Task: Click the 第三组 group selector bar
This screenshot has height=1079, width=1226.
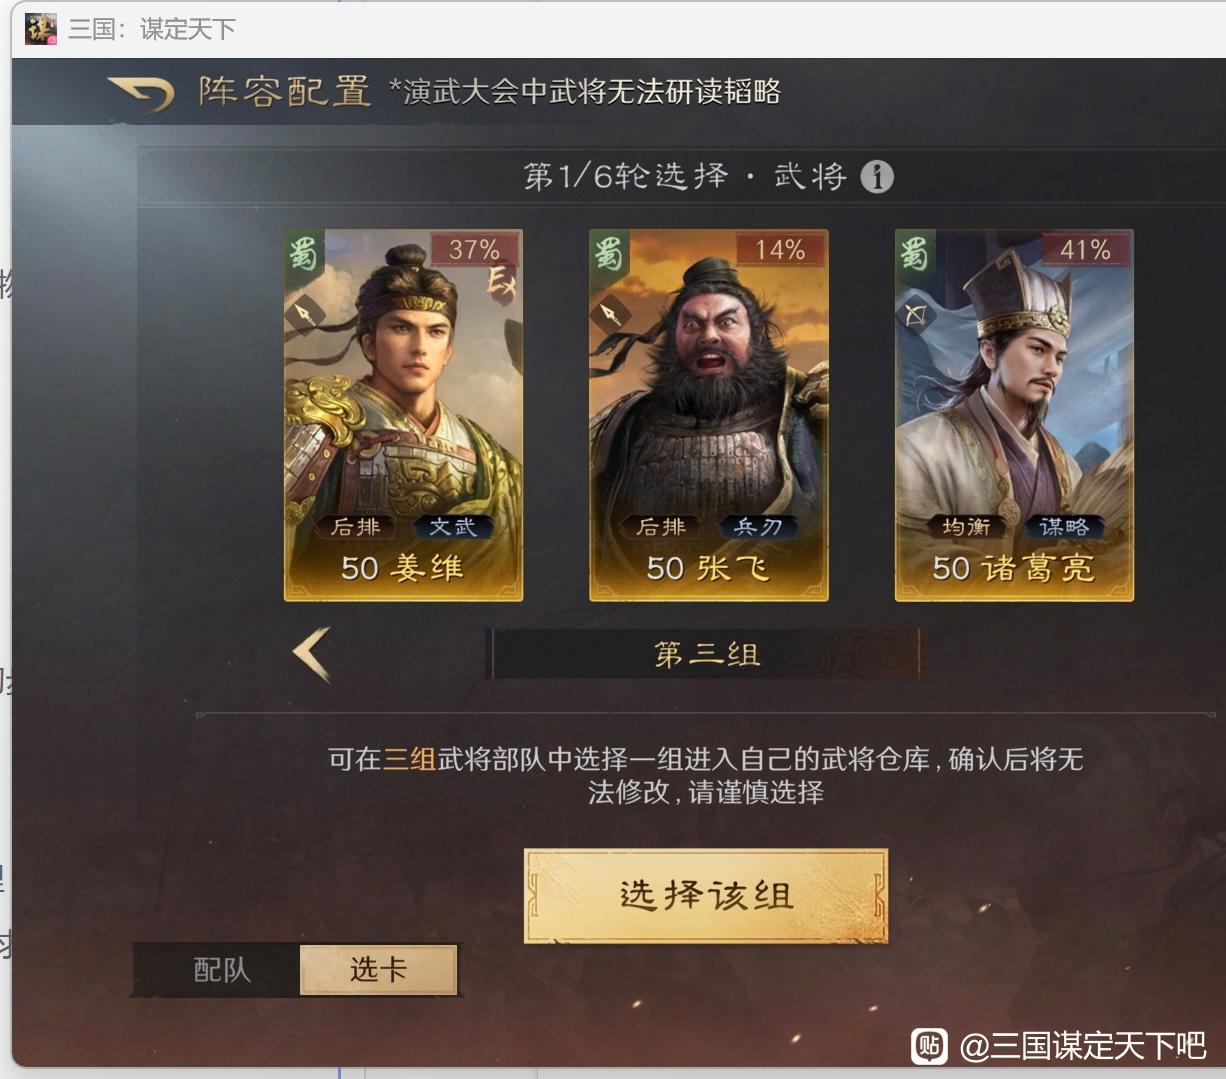Action: 706,654
